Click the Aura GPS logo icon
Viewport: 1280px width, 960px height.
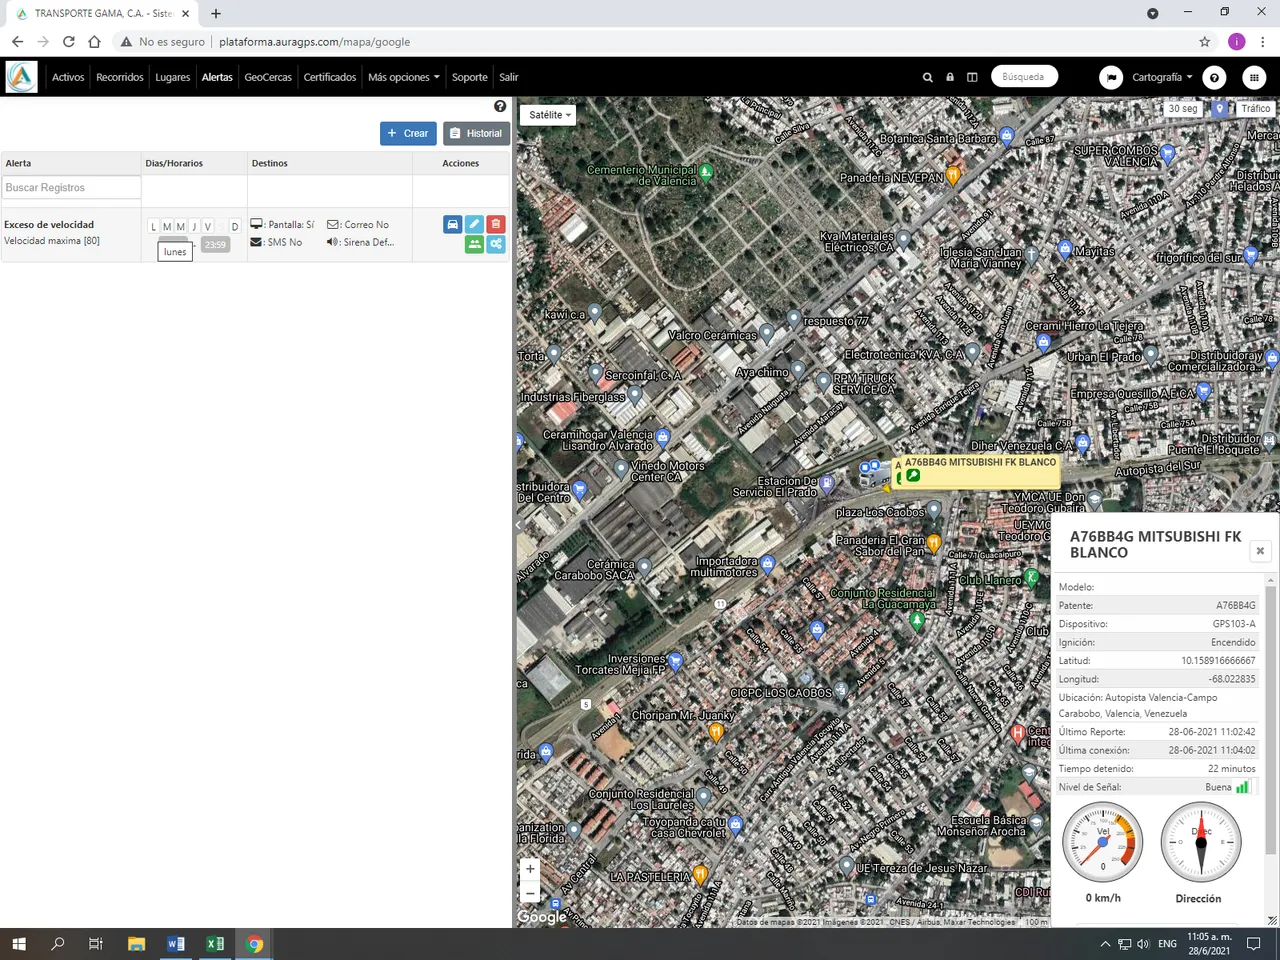pyautogui.click(x=21, y=77)
